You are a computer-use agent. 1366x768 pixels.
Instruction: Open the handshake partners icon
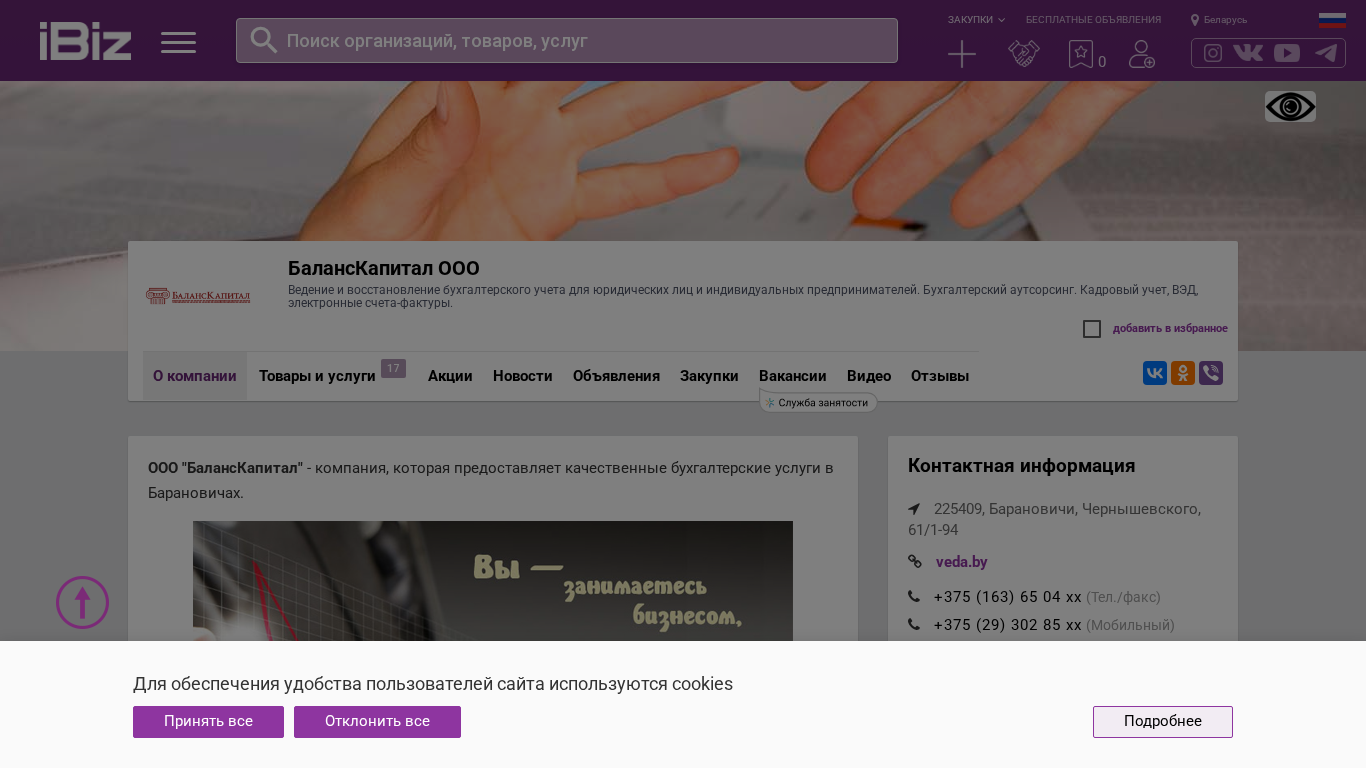pos(1024,54)
